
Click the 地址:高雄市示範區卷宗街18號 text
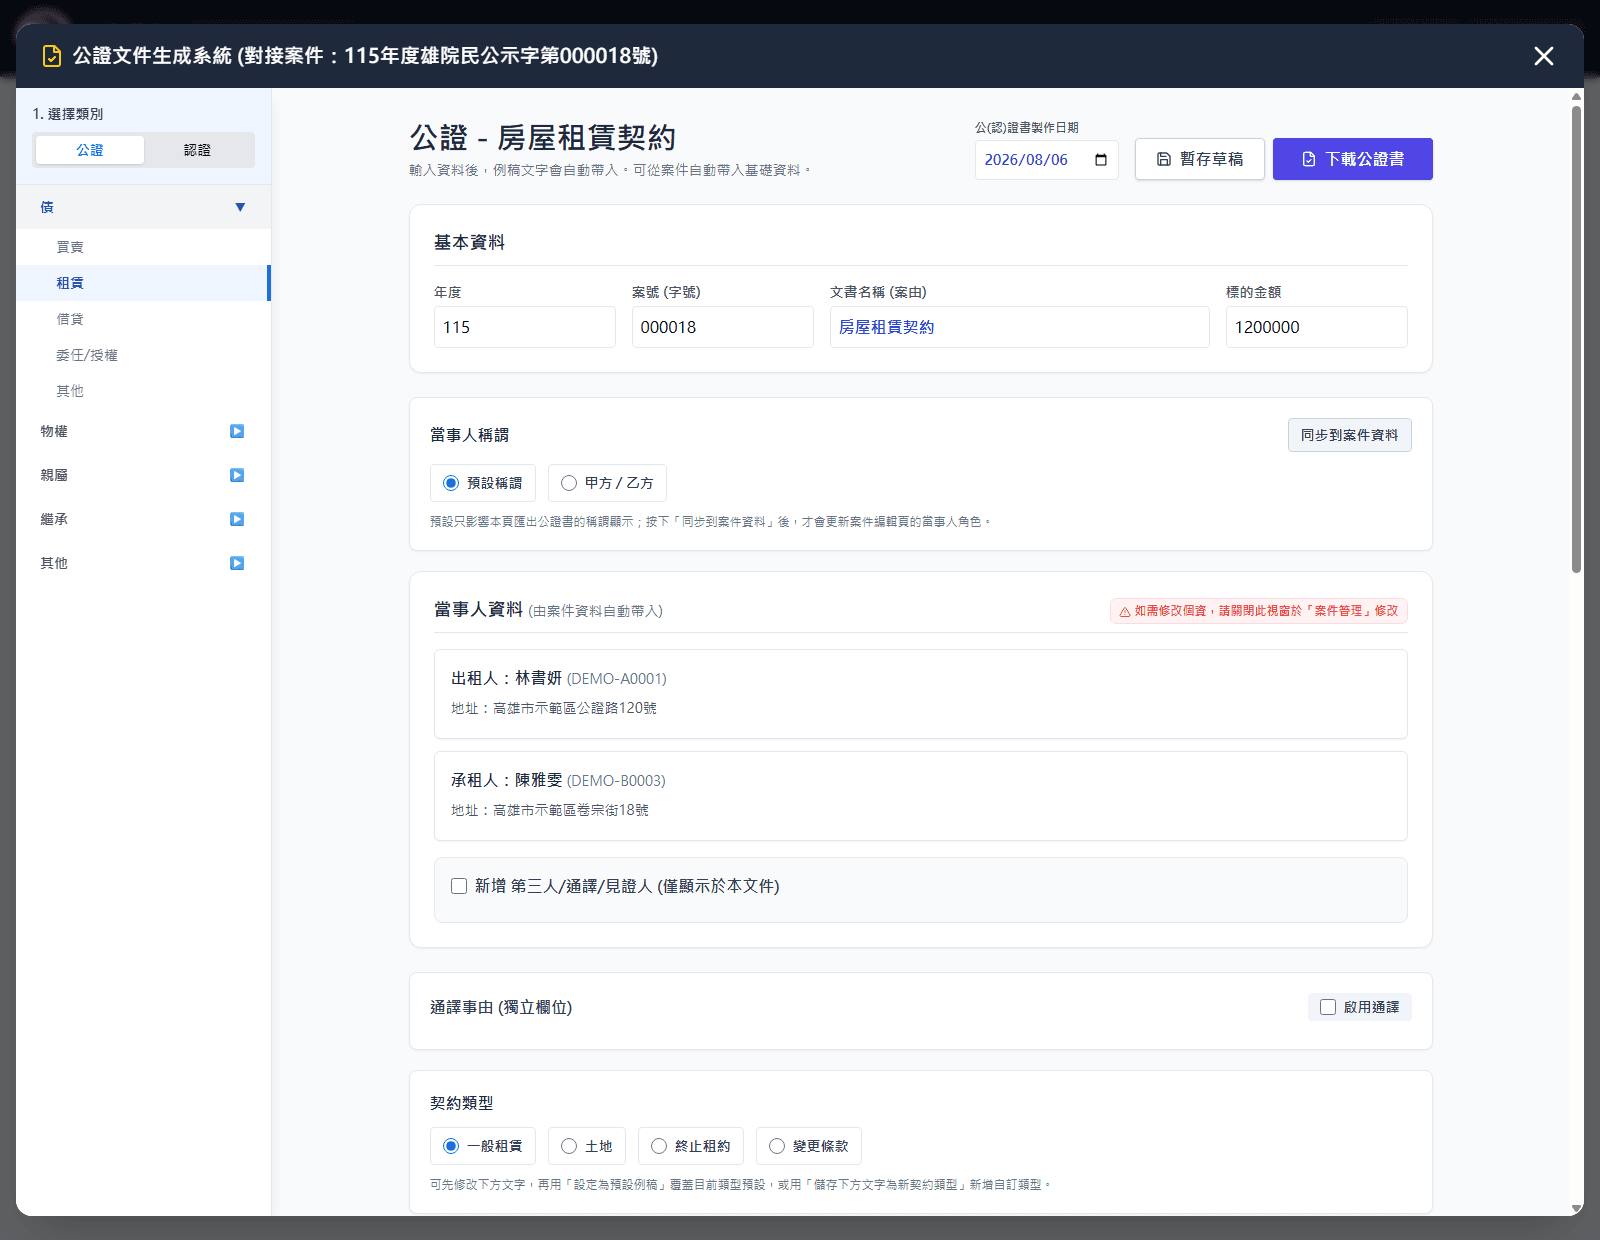tap(550, 810)
